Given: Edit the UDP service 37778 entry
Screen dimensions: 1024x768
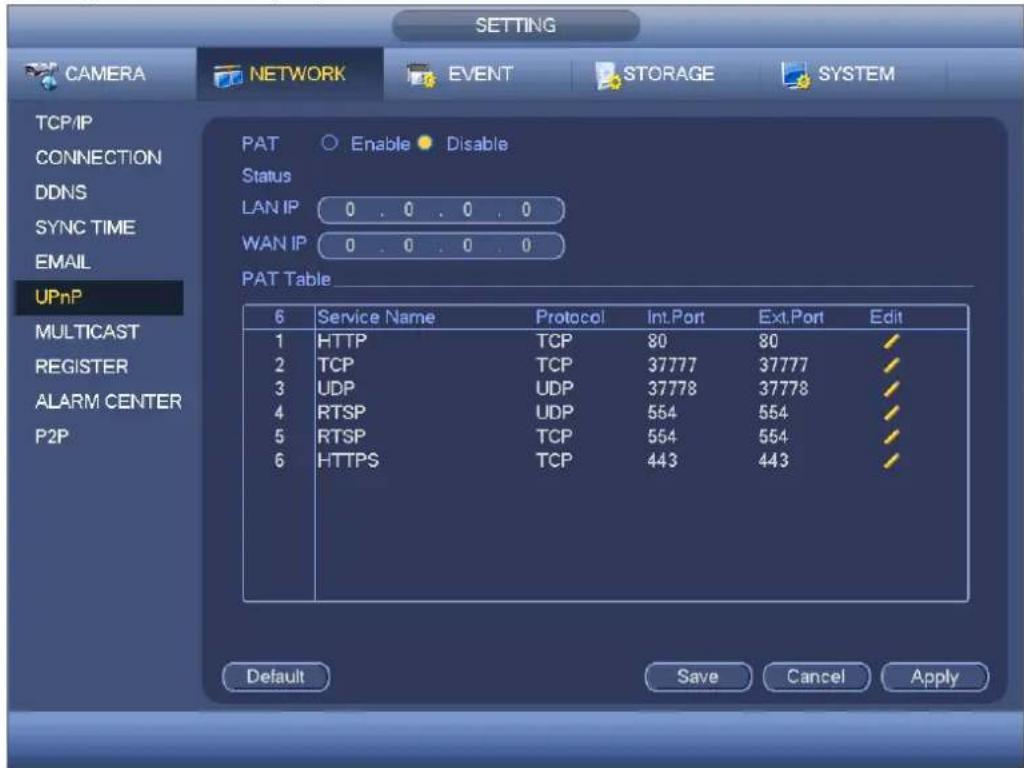Looking at the screenshot, I should (x=891, y=389).
